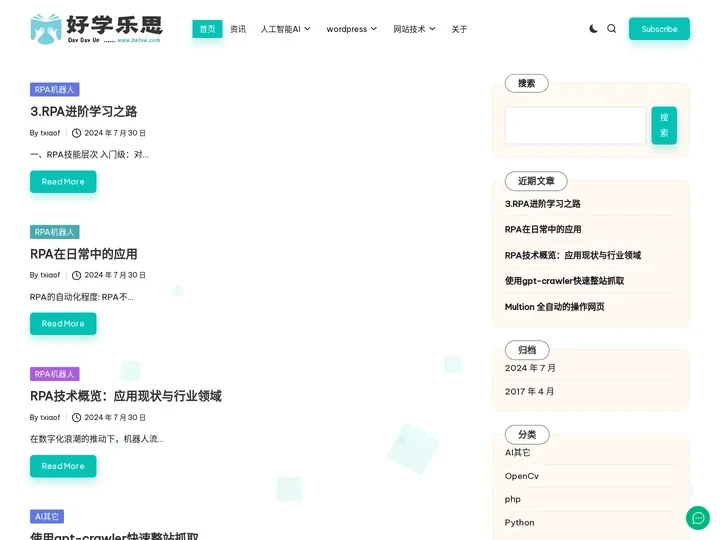Open post title 3.RPA进阶学习之路

(84, 112)
